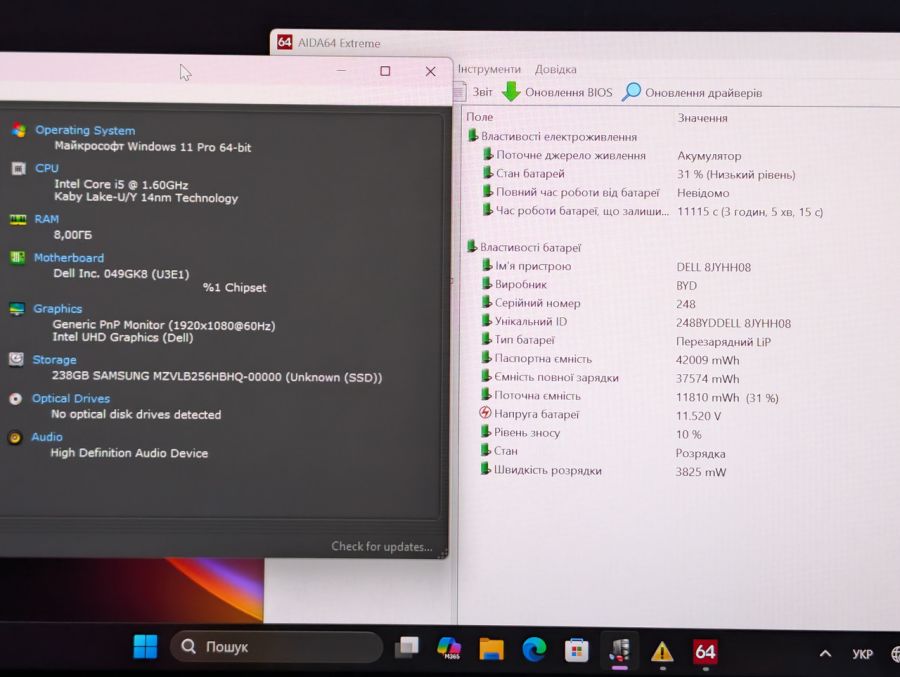900x677 pixels.
Task: Open Task View from the taskbar
Action: 407,648
